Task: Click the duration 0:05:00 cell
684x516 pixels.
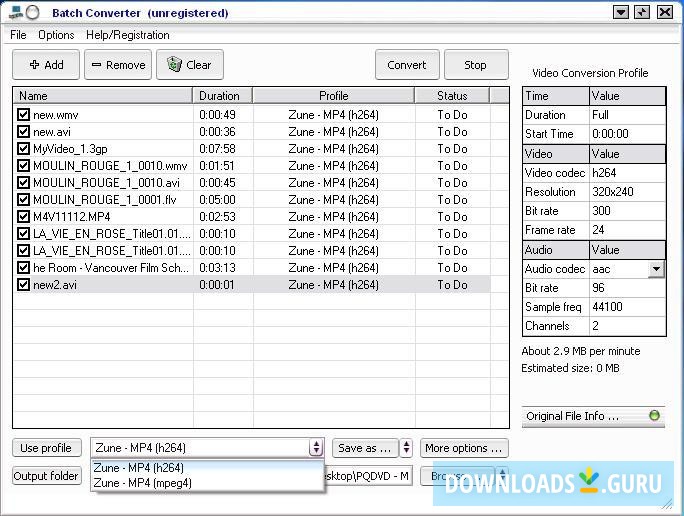Action: click(x=217, y=200)
